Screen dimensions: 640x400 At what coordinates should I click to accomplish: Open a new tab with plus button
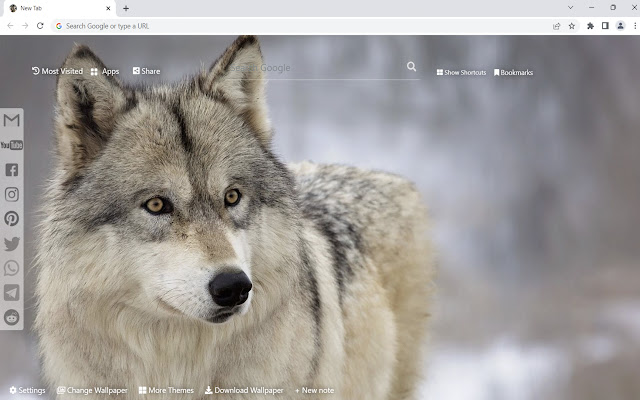pyautogui.click(x=126, y=8)
